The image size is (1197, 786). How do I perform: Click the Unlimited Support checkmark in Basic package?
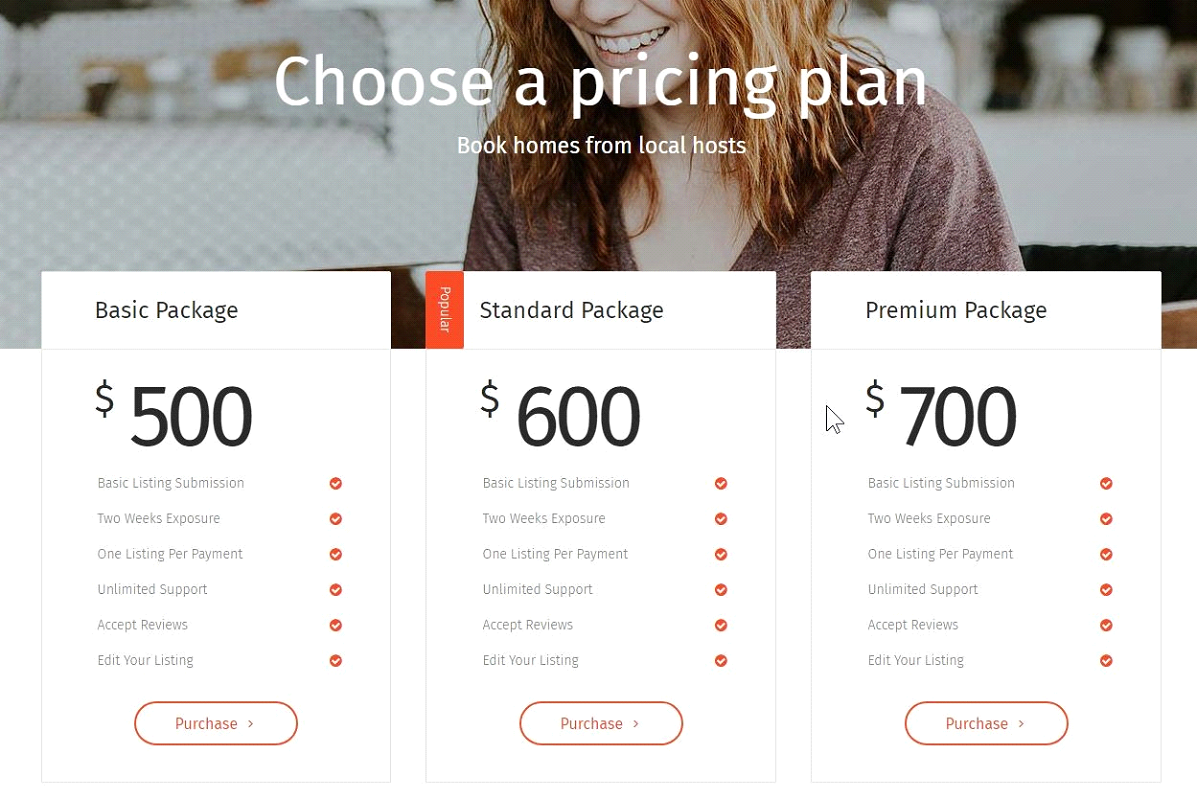(336, 590)
